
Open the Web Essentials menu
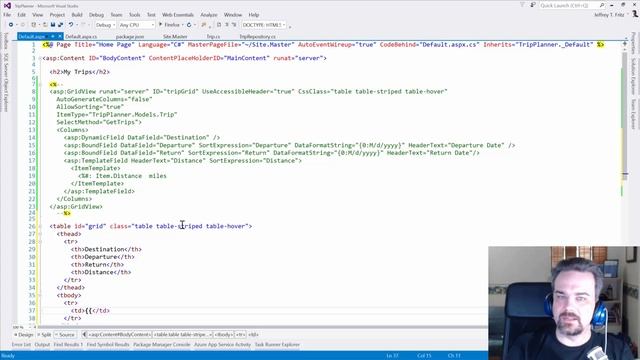(178, 15)
